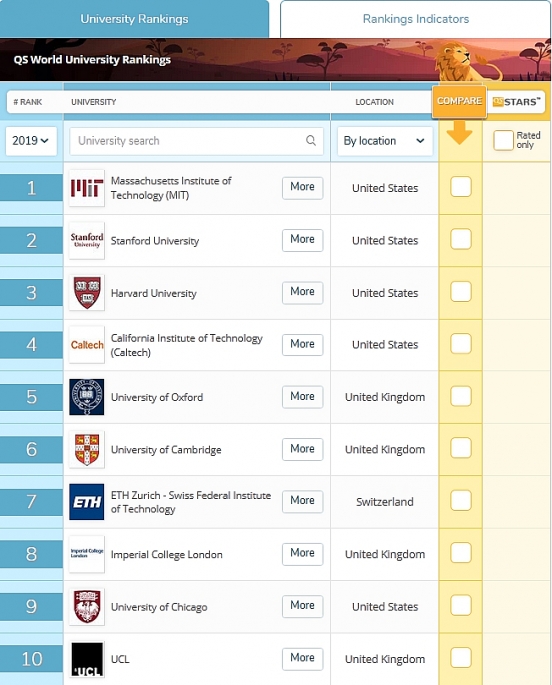Viewport: 552px width, 685px height.
Task: Enable the Rated only checkbox
Action: click(503, 140)
